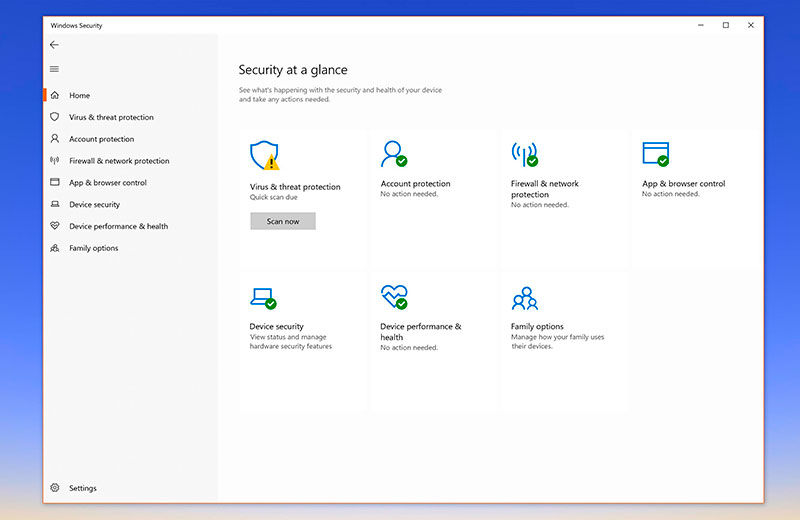The image size is (800, 520).
Task: Click the Device security laptop icon tile
Action: pos(262,297)
